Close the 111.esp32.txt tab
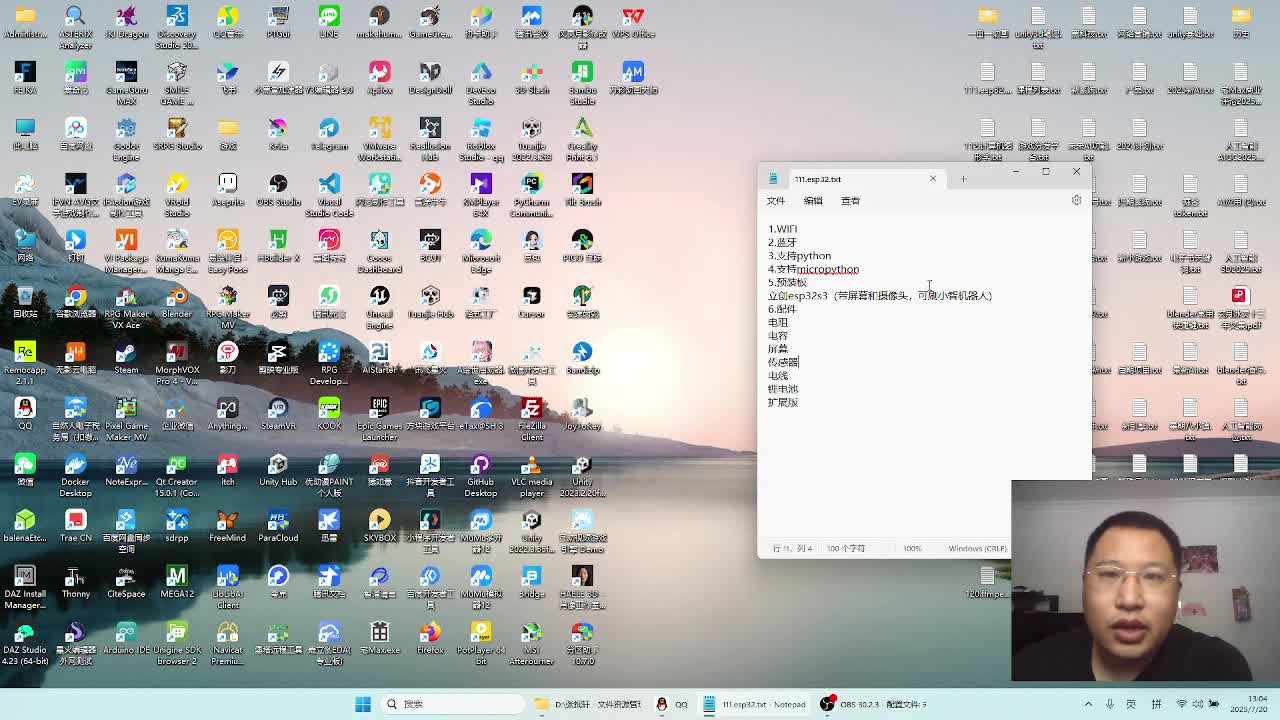Image resolution: width=1280 pixels, height=720 pixels. [933, 179]
